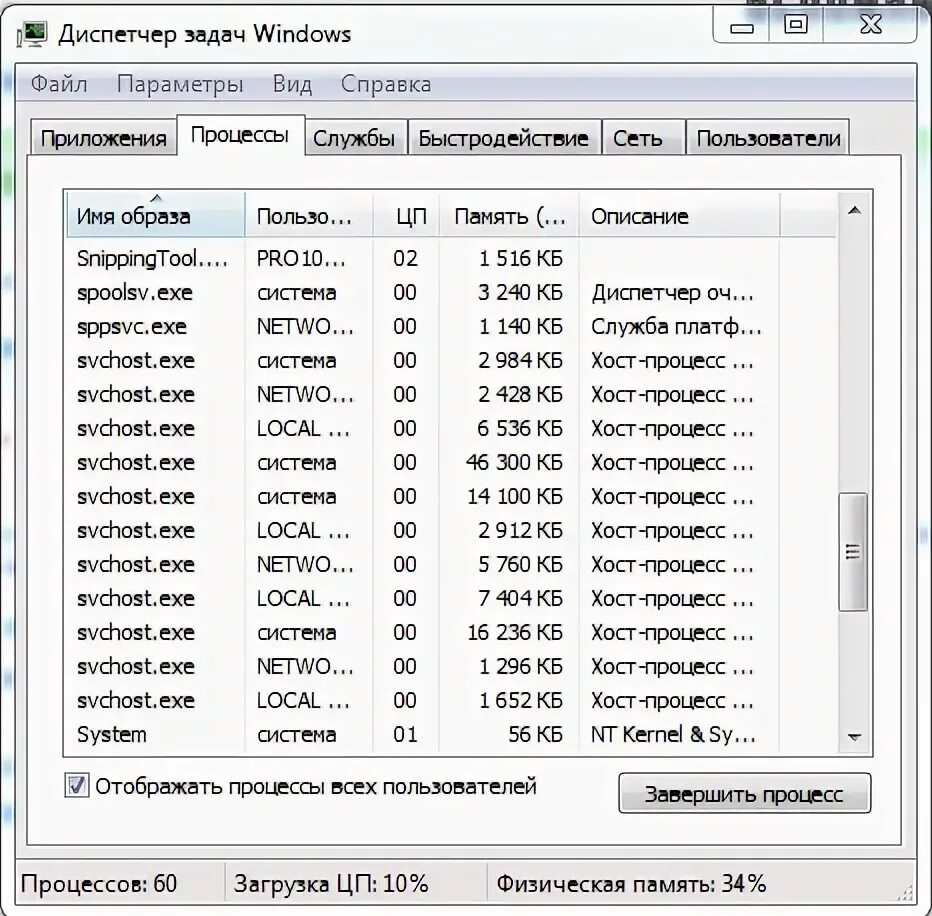
Task: Open the Пользователи tab
Action: (768, 138)
